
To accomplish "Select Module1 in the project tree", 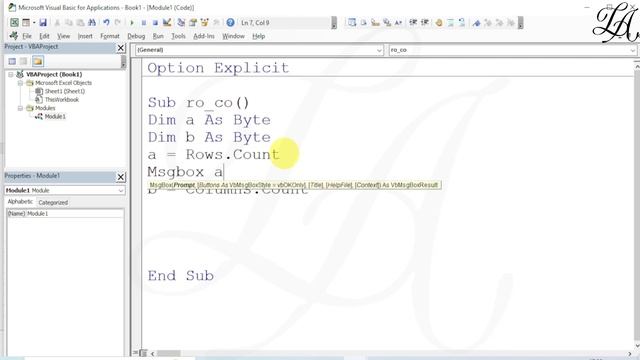I will coord(55,117).
